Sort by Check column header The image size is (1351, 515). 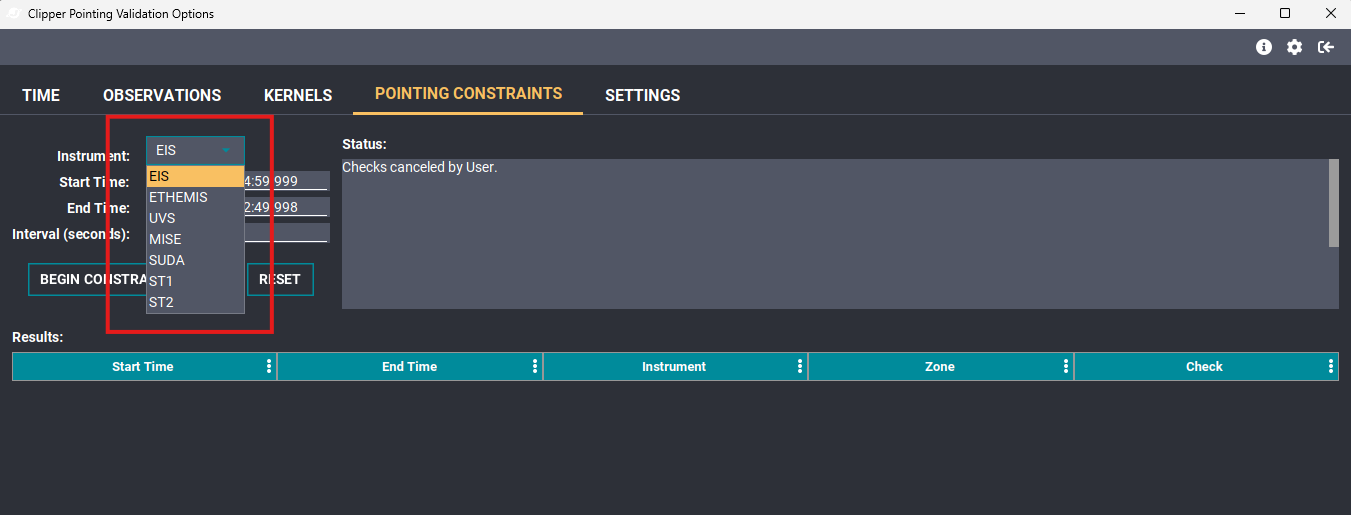(1204, 367)
